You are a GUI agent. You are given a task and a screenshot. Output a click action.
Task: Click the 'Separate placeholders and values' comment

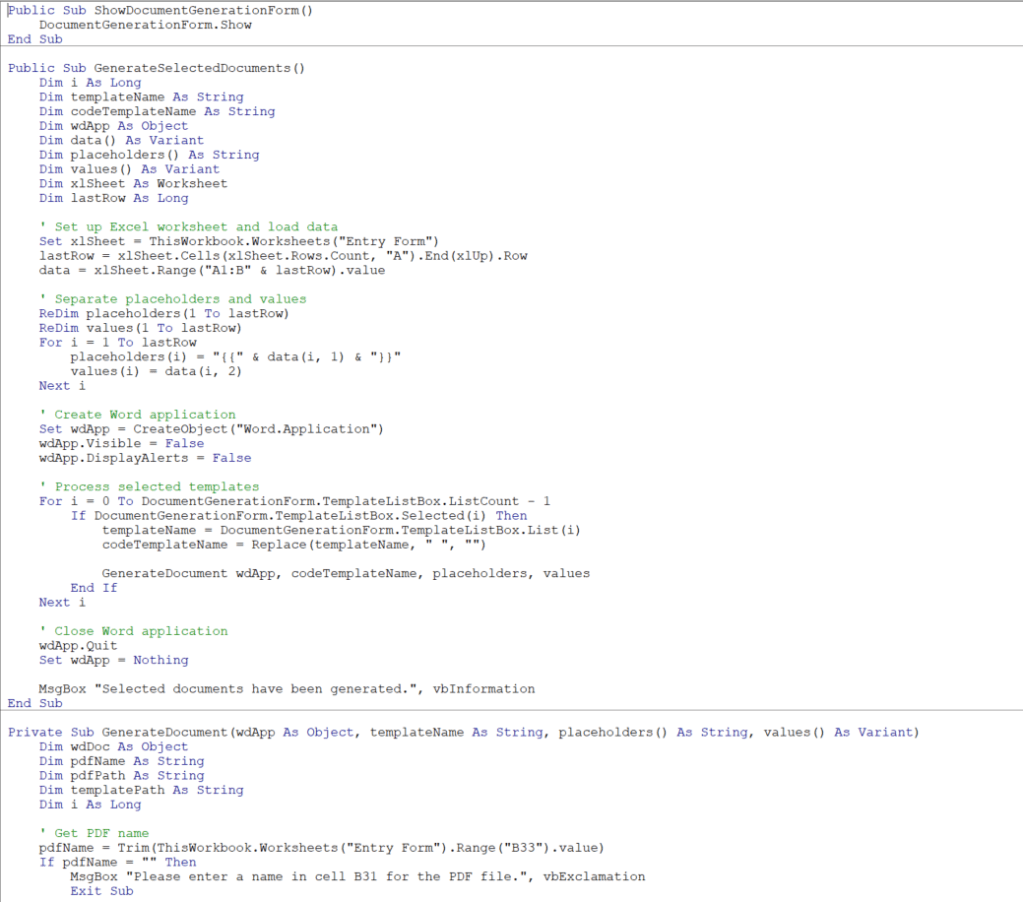pyautogui.click(x=180, y=299)
